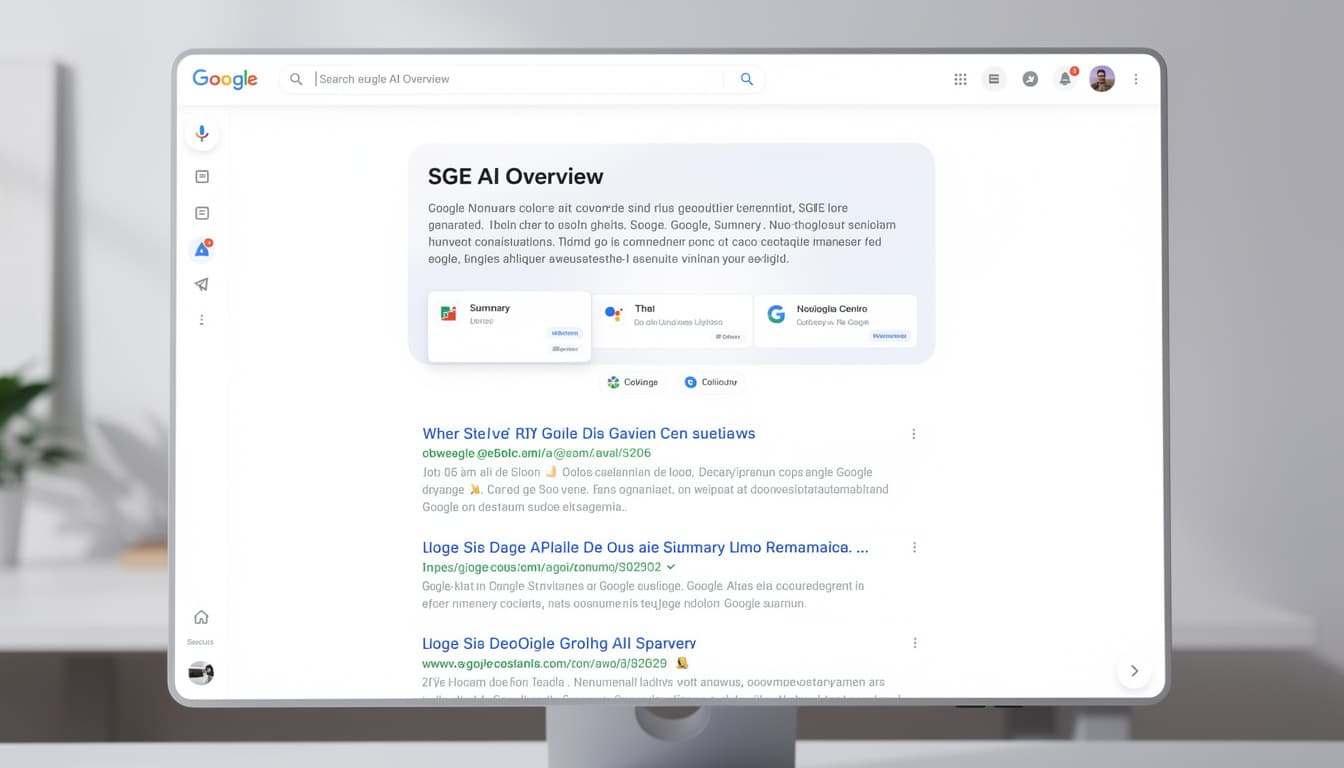Click the Assistant dots icon on Thal card

(x=614, y=314)
